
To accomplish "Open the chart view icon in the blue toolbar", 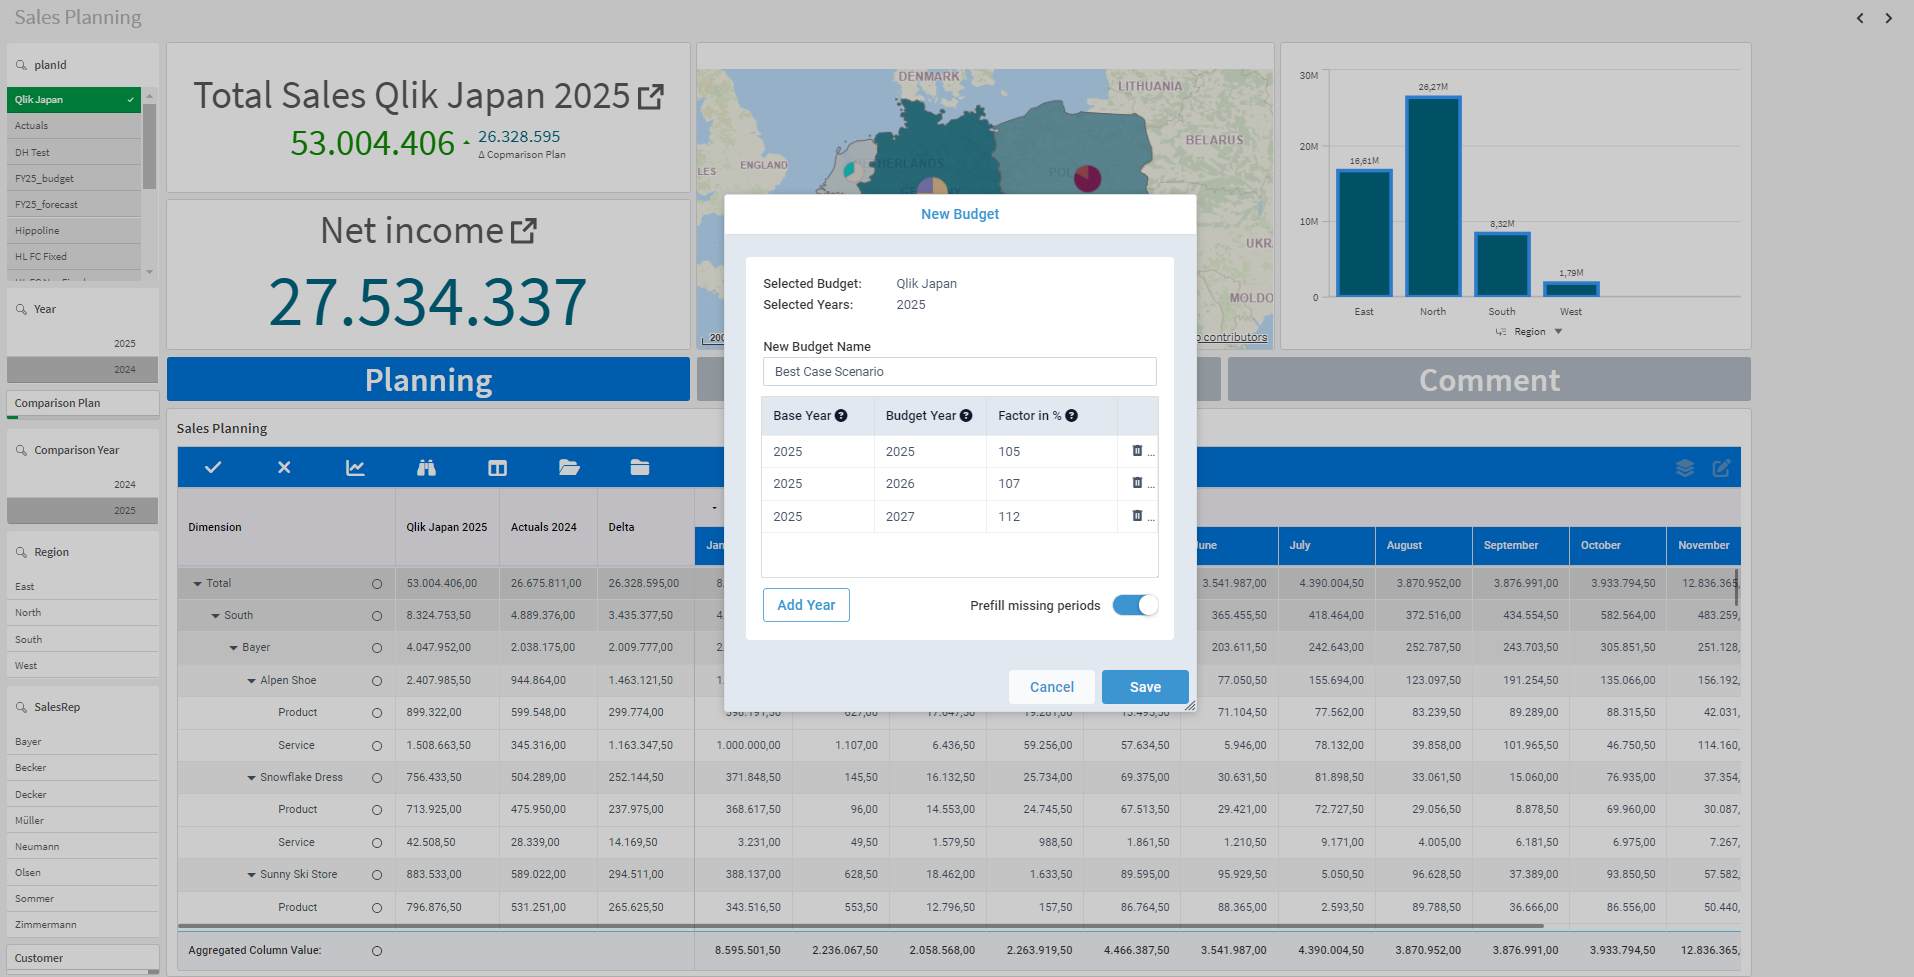I will (355, 466).
